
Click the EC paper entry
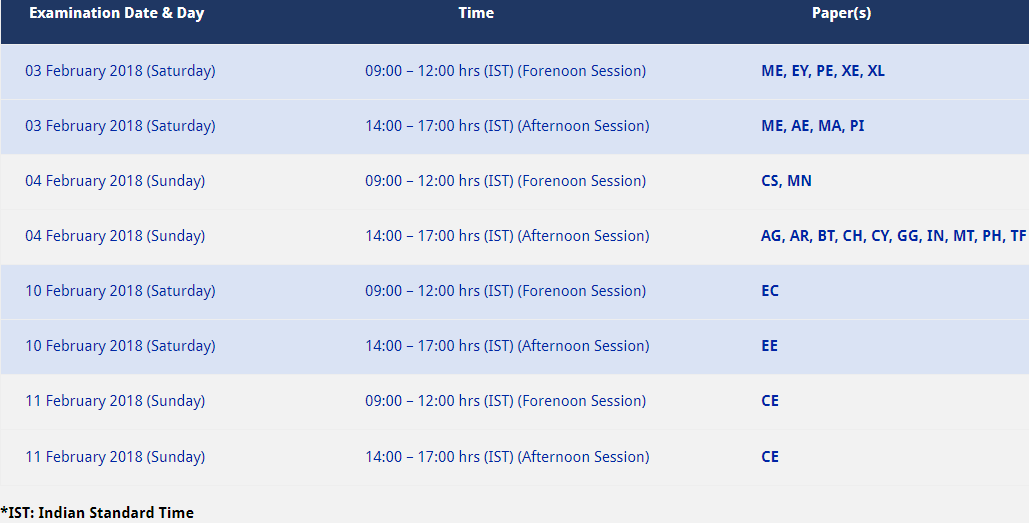click(x=770, y=291)
